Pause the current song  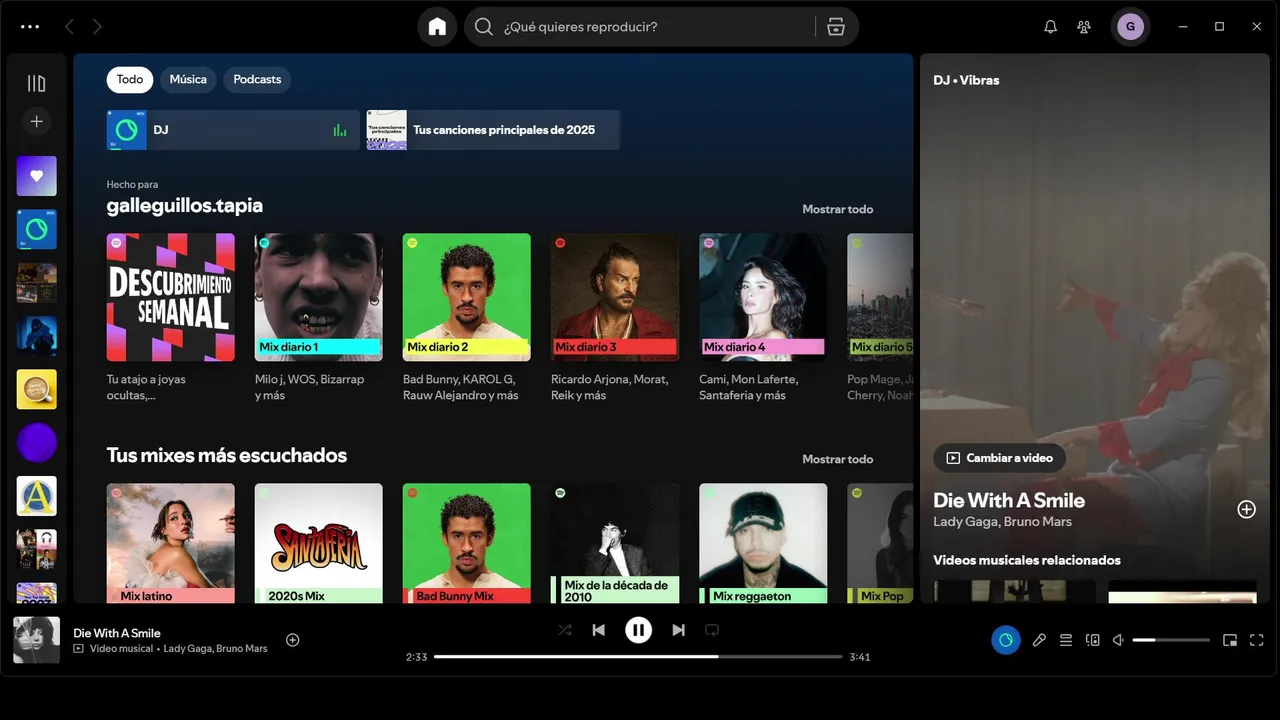click(638, 630)
